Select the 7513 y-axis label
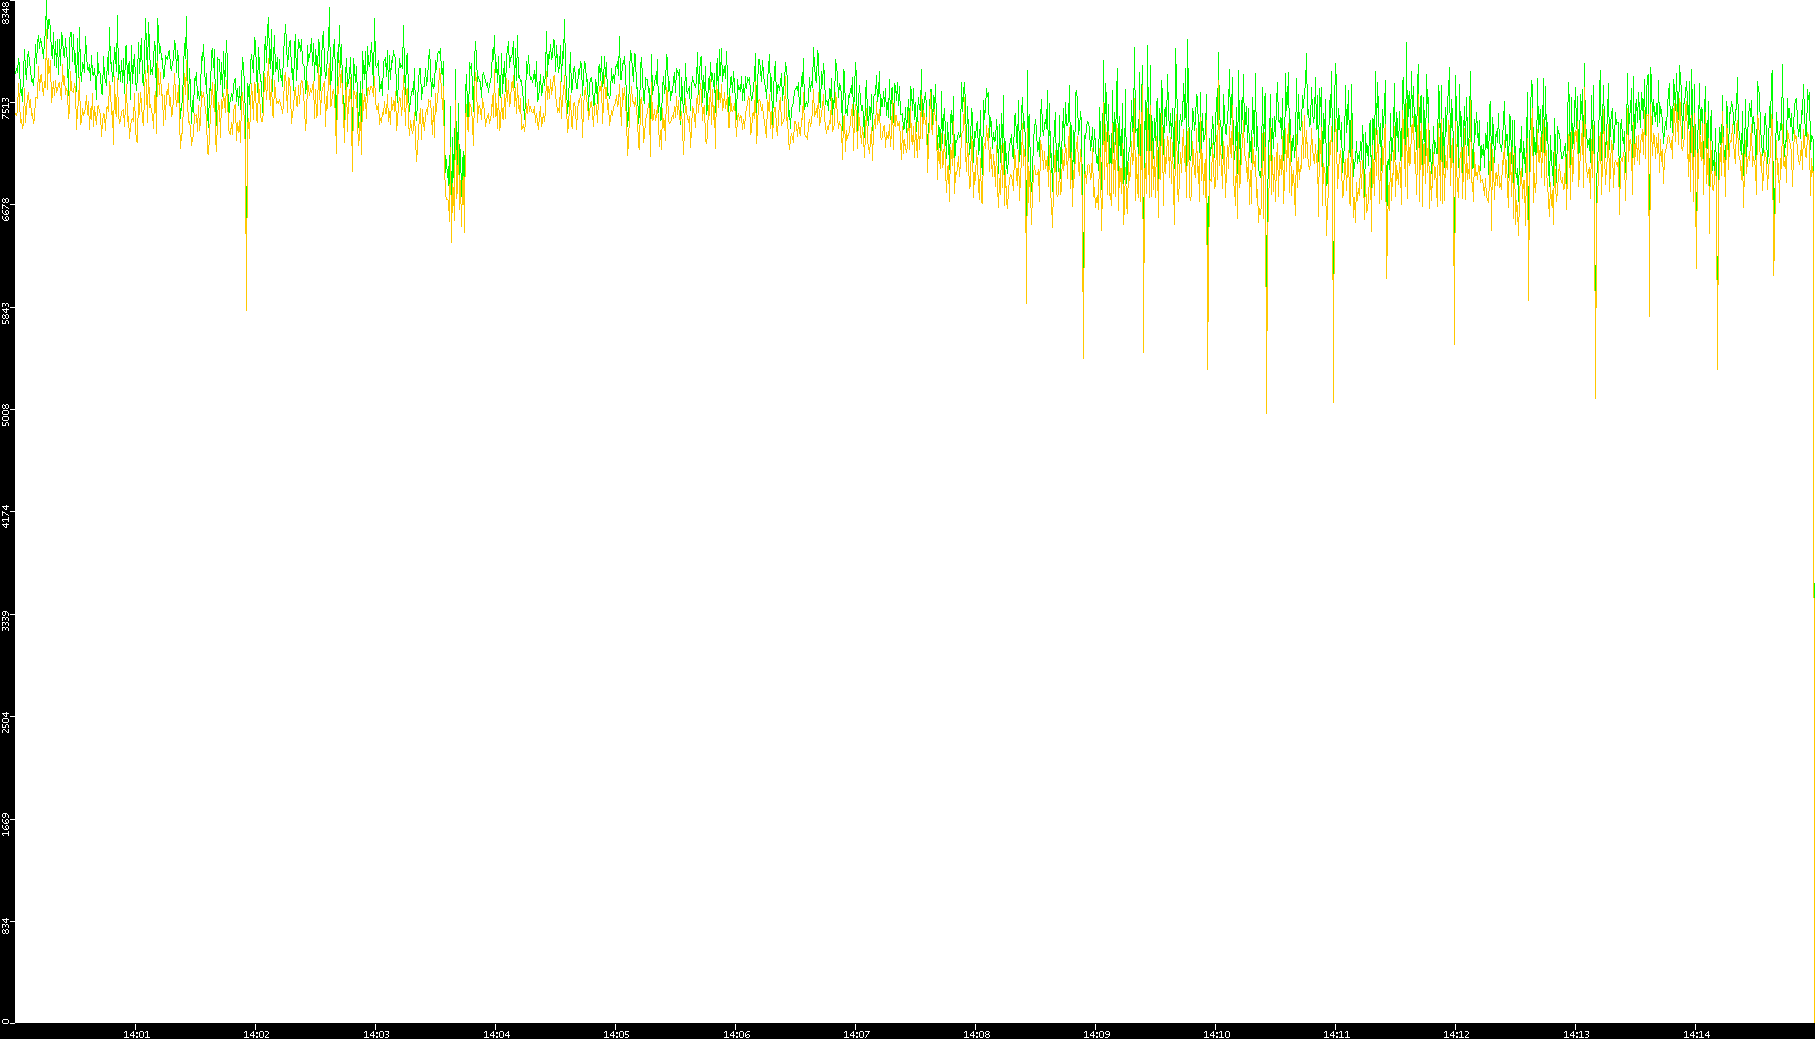 [6, 108]
